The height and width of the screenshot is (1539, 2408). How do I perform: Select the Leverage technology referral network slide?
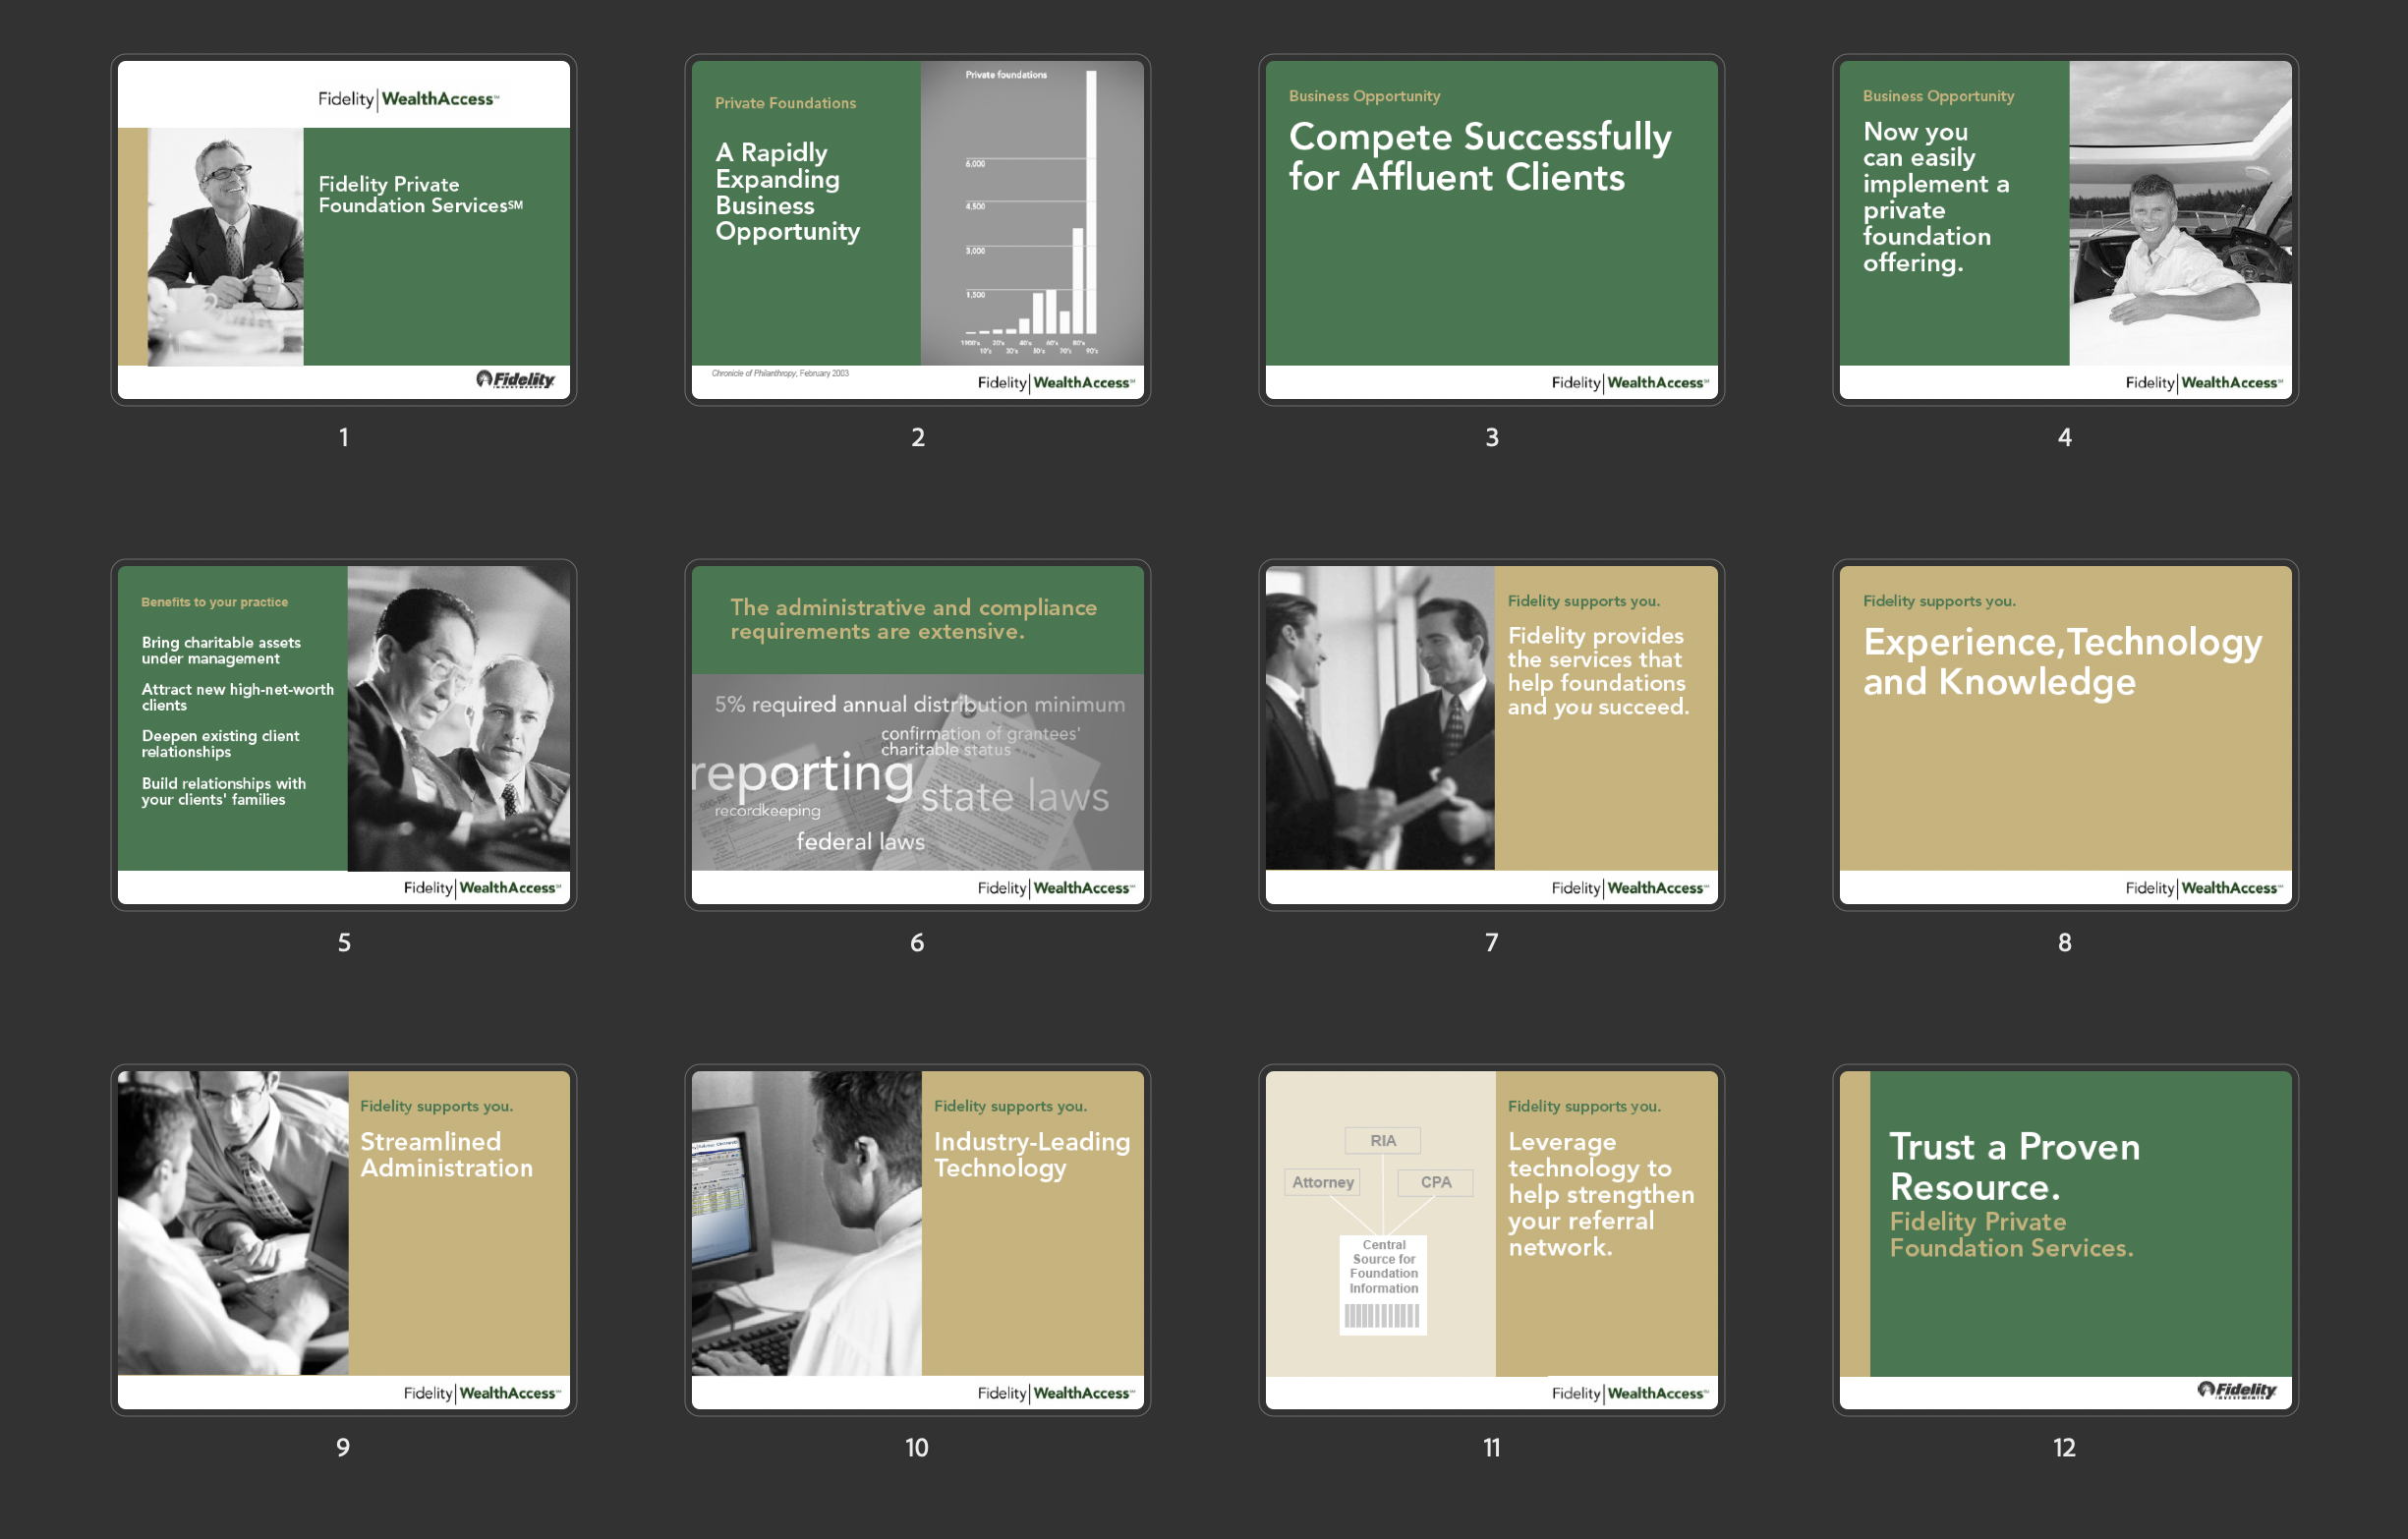pyautogui.click(x=1491, y=1239)
